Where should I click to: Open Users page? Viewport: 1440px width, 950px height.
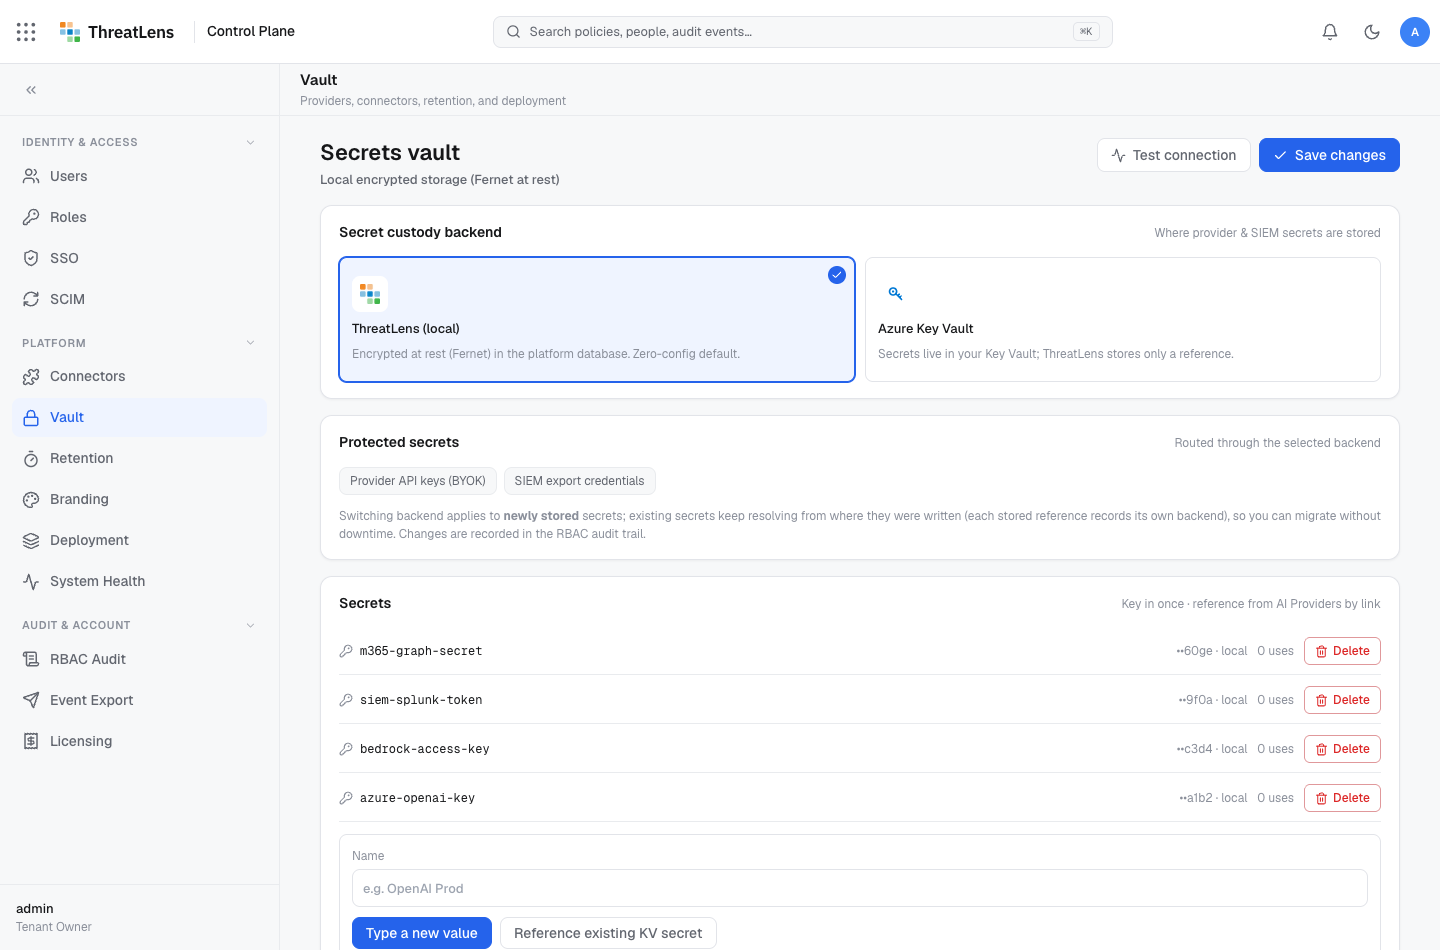coord(139,176)
